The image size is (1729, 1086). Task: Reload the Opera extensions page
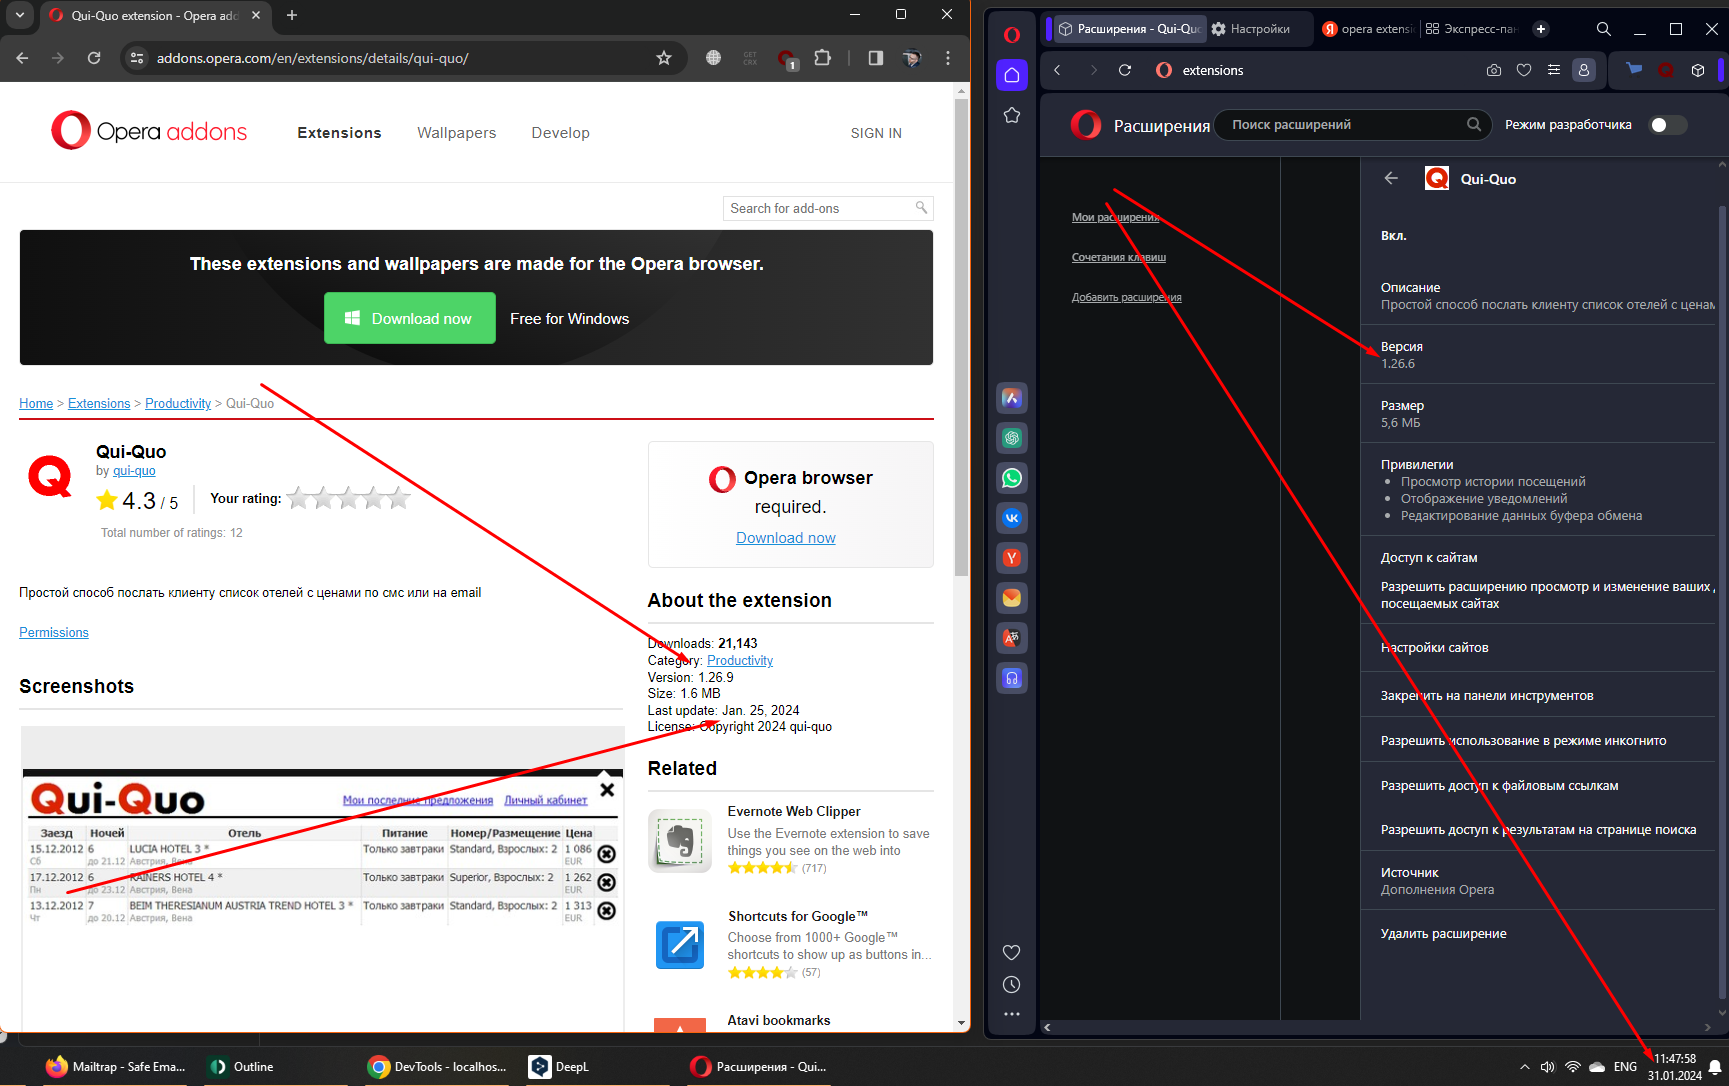(1125, 70)
